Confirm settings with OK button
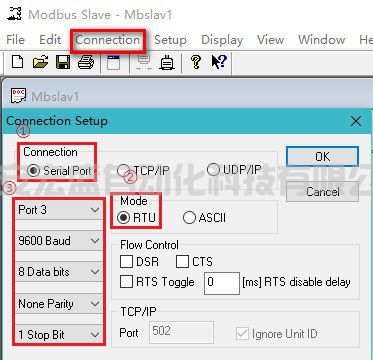Viewport: 373px width, 360px height. coord(322,156)
